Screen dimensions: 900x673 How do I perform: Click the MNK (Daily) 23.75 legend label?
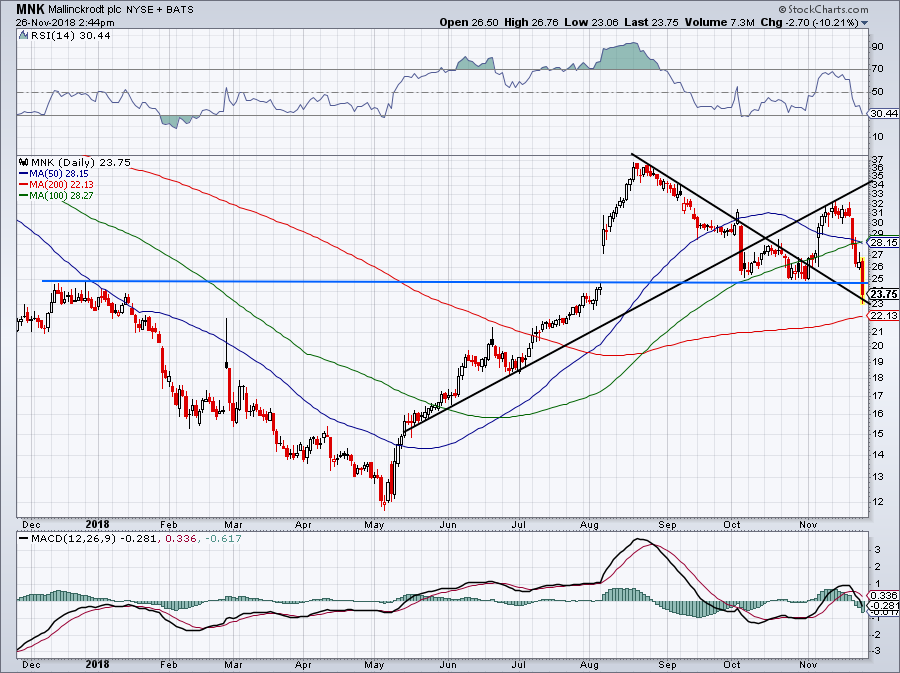coord(81,162)
